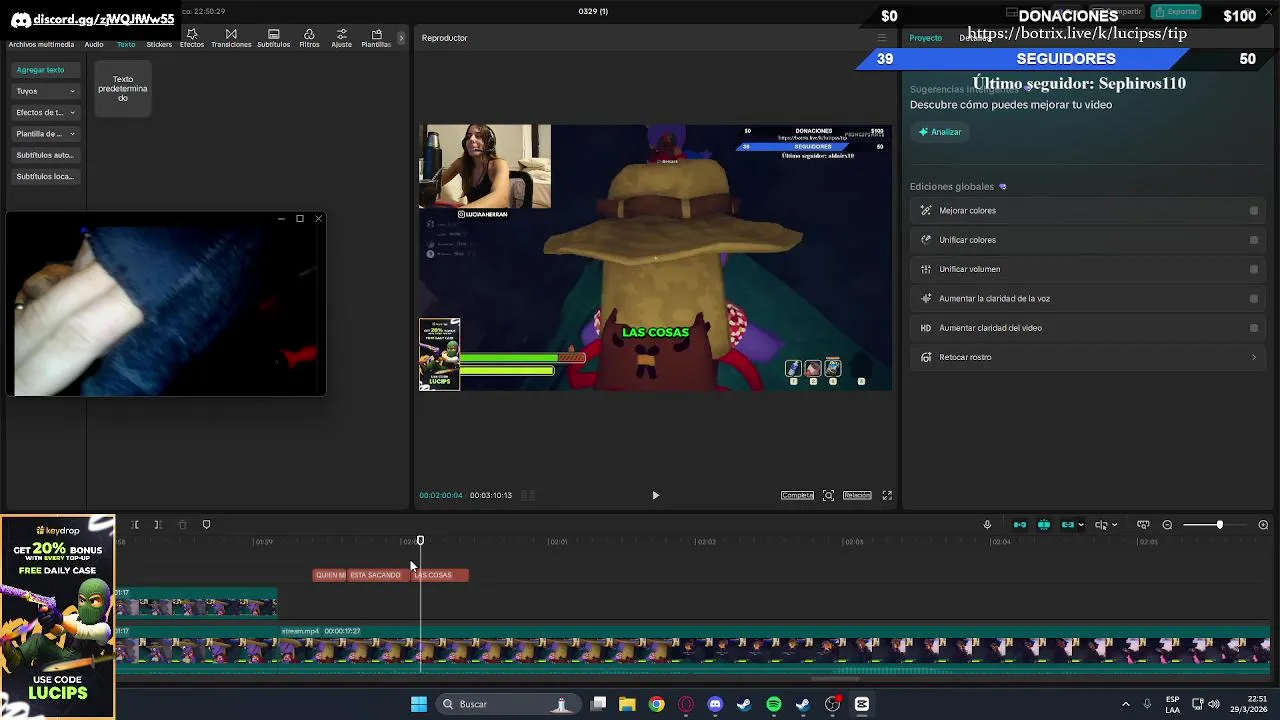
Task: Expand the Plantilla de... dropdown
Action: (x=45, y=134)
